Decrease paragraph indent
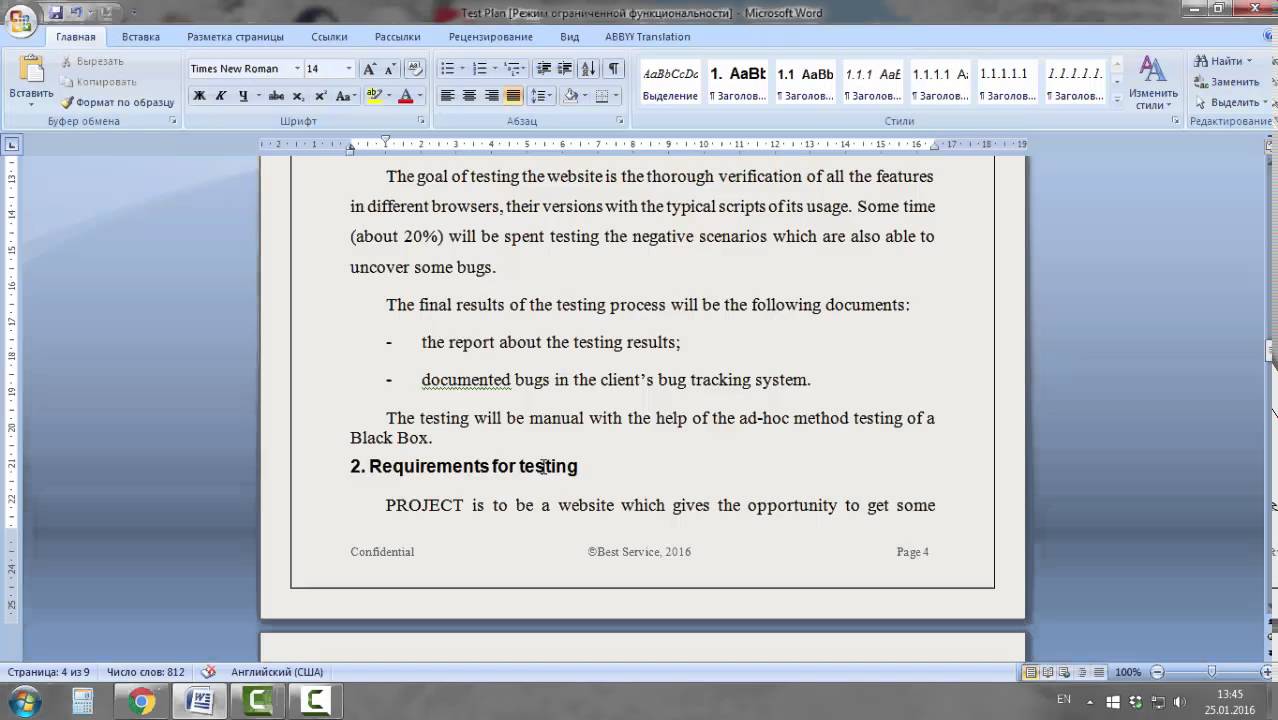 544,69
